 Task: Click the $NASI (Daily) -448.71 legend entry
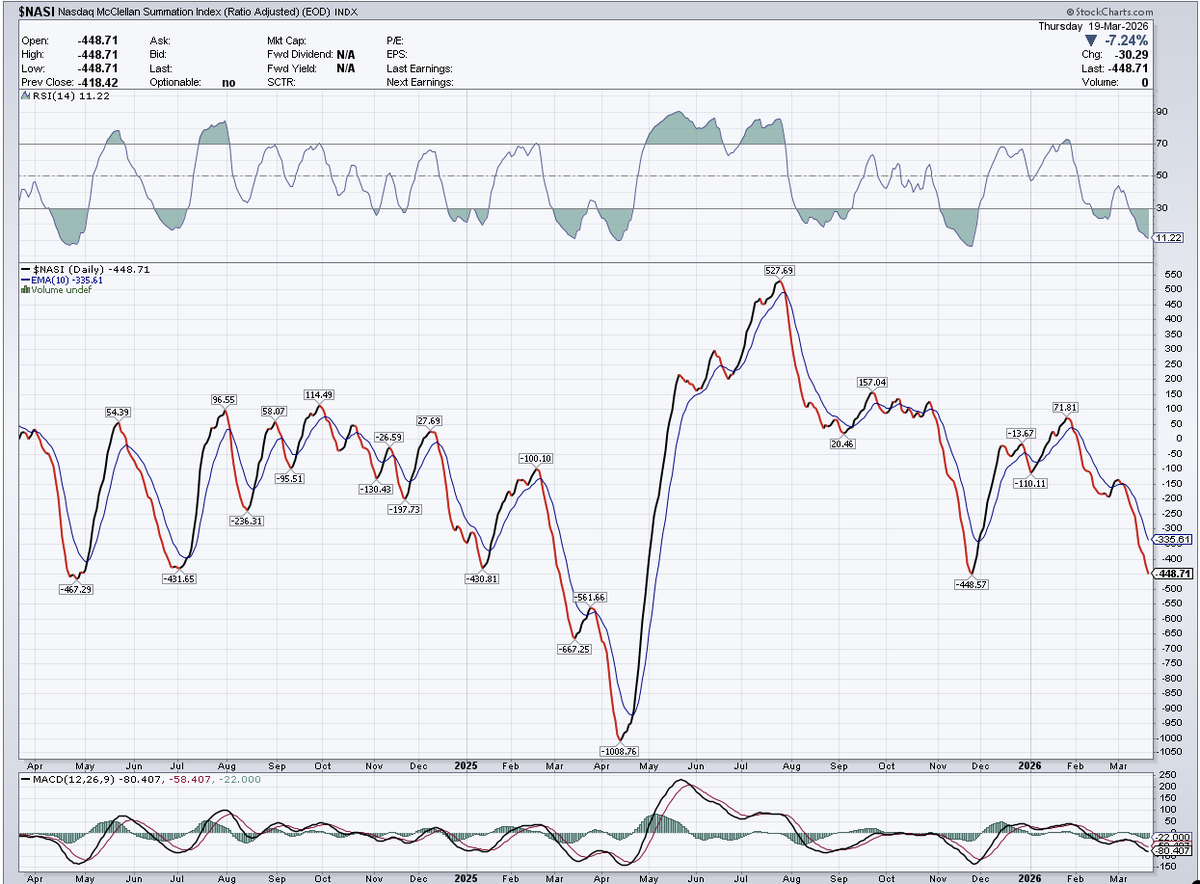[85, 270]
